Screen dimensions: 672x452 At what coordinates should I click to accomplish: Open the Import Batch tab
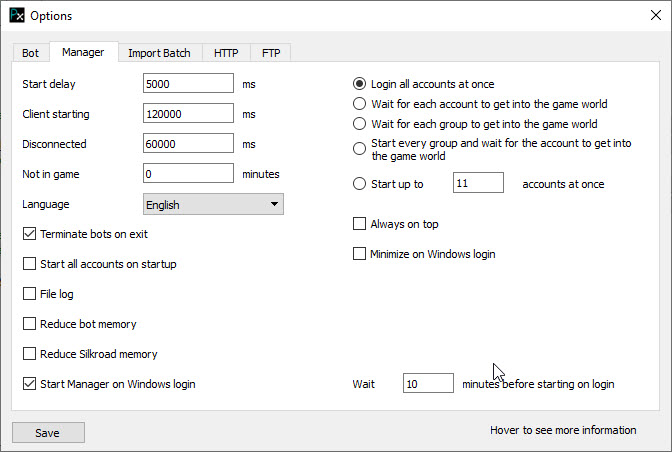159,53
